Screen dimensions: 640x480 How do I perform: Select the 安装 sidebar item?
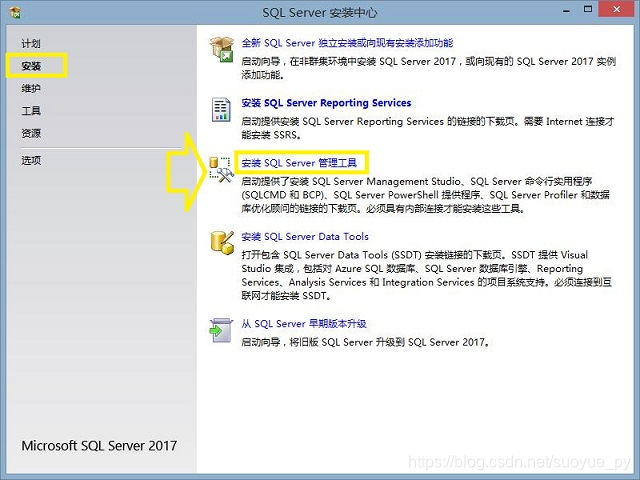31,66
